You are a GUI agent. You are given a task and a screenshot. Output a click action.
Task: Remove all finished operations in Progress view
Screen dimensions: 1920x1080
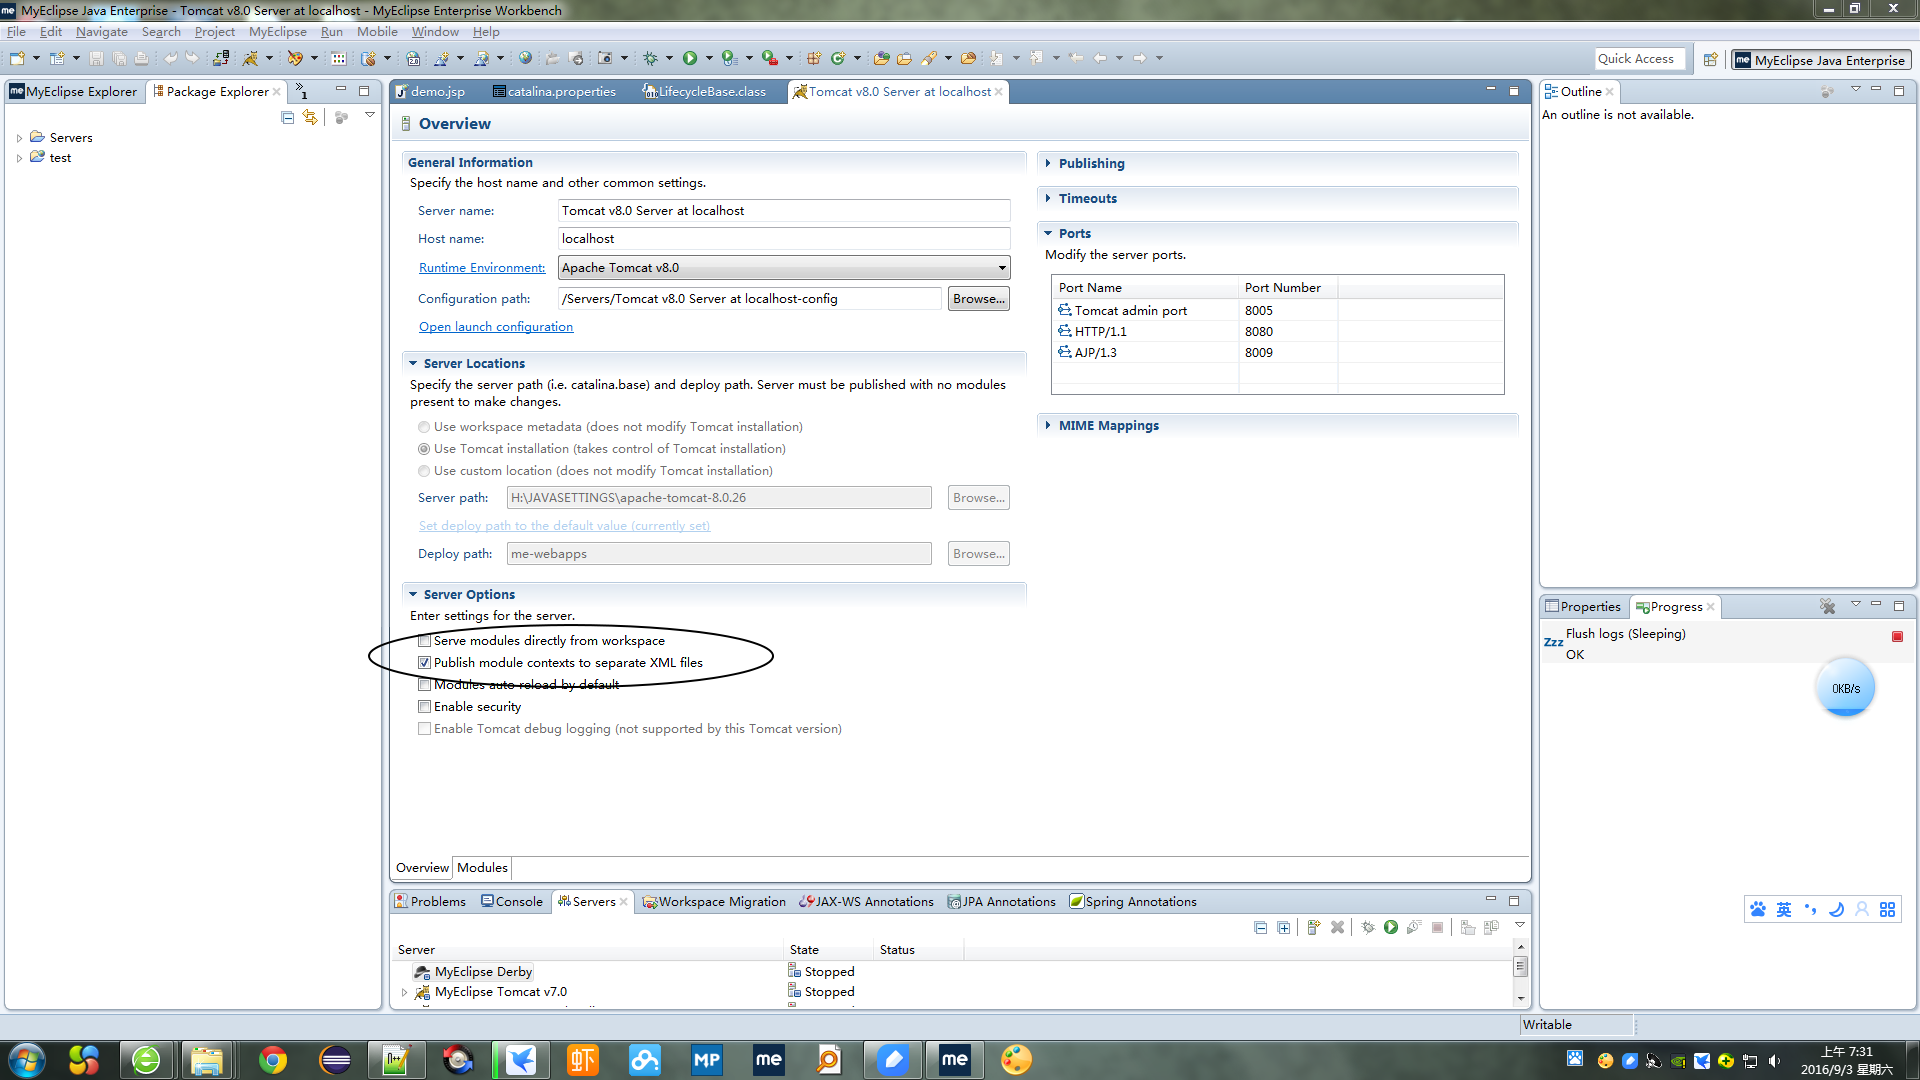[1827, 606]
